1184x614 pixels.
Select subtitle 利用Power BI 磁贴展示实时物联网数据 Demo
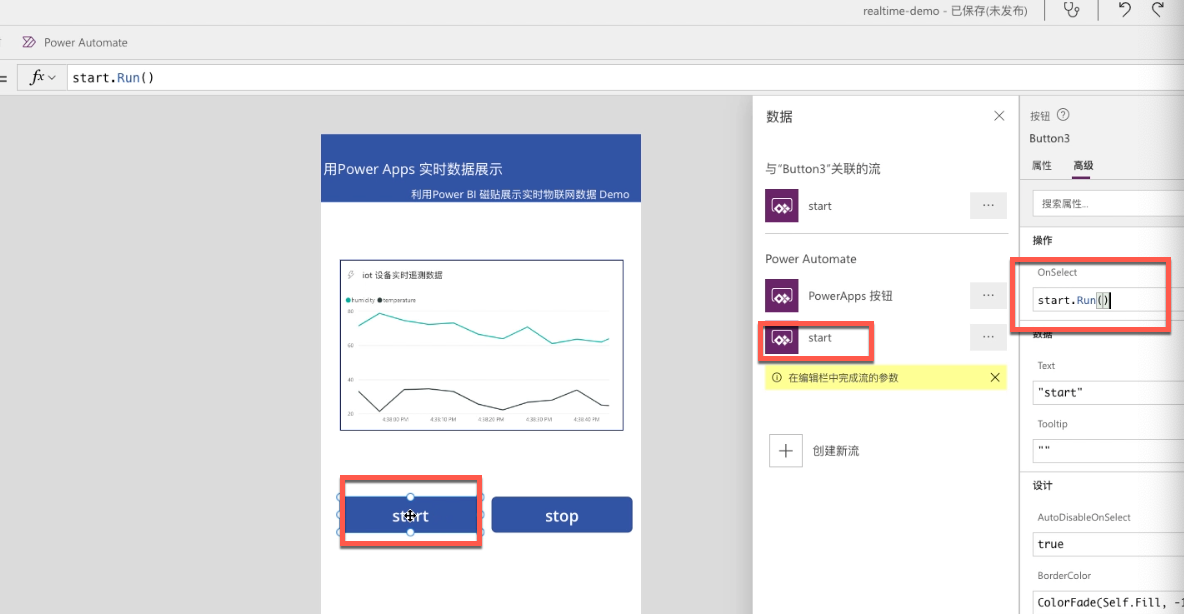pos(520,194)
